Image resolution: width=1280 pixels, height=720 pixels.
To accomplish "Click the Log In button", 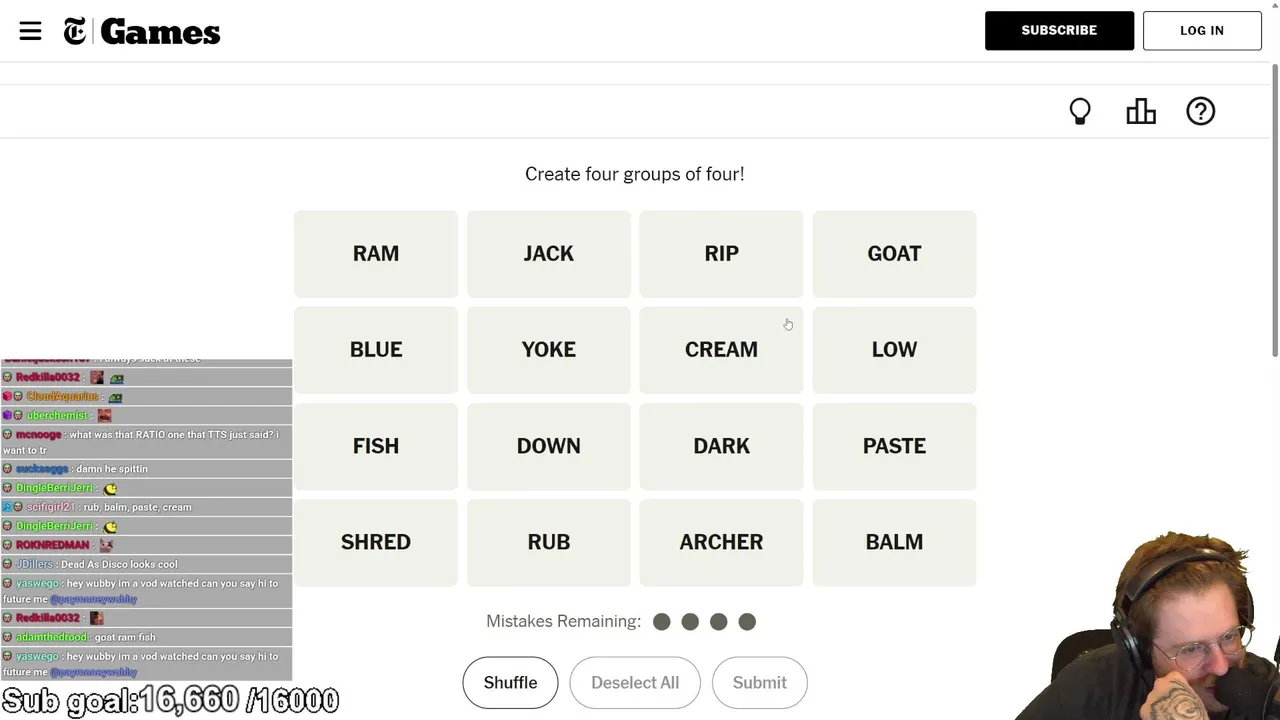I will pos(1201,30).
